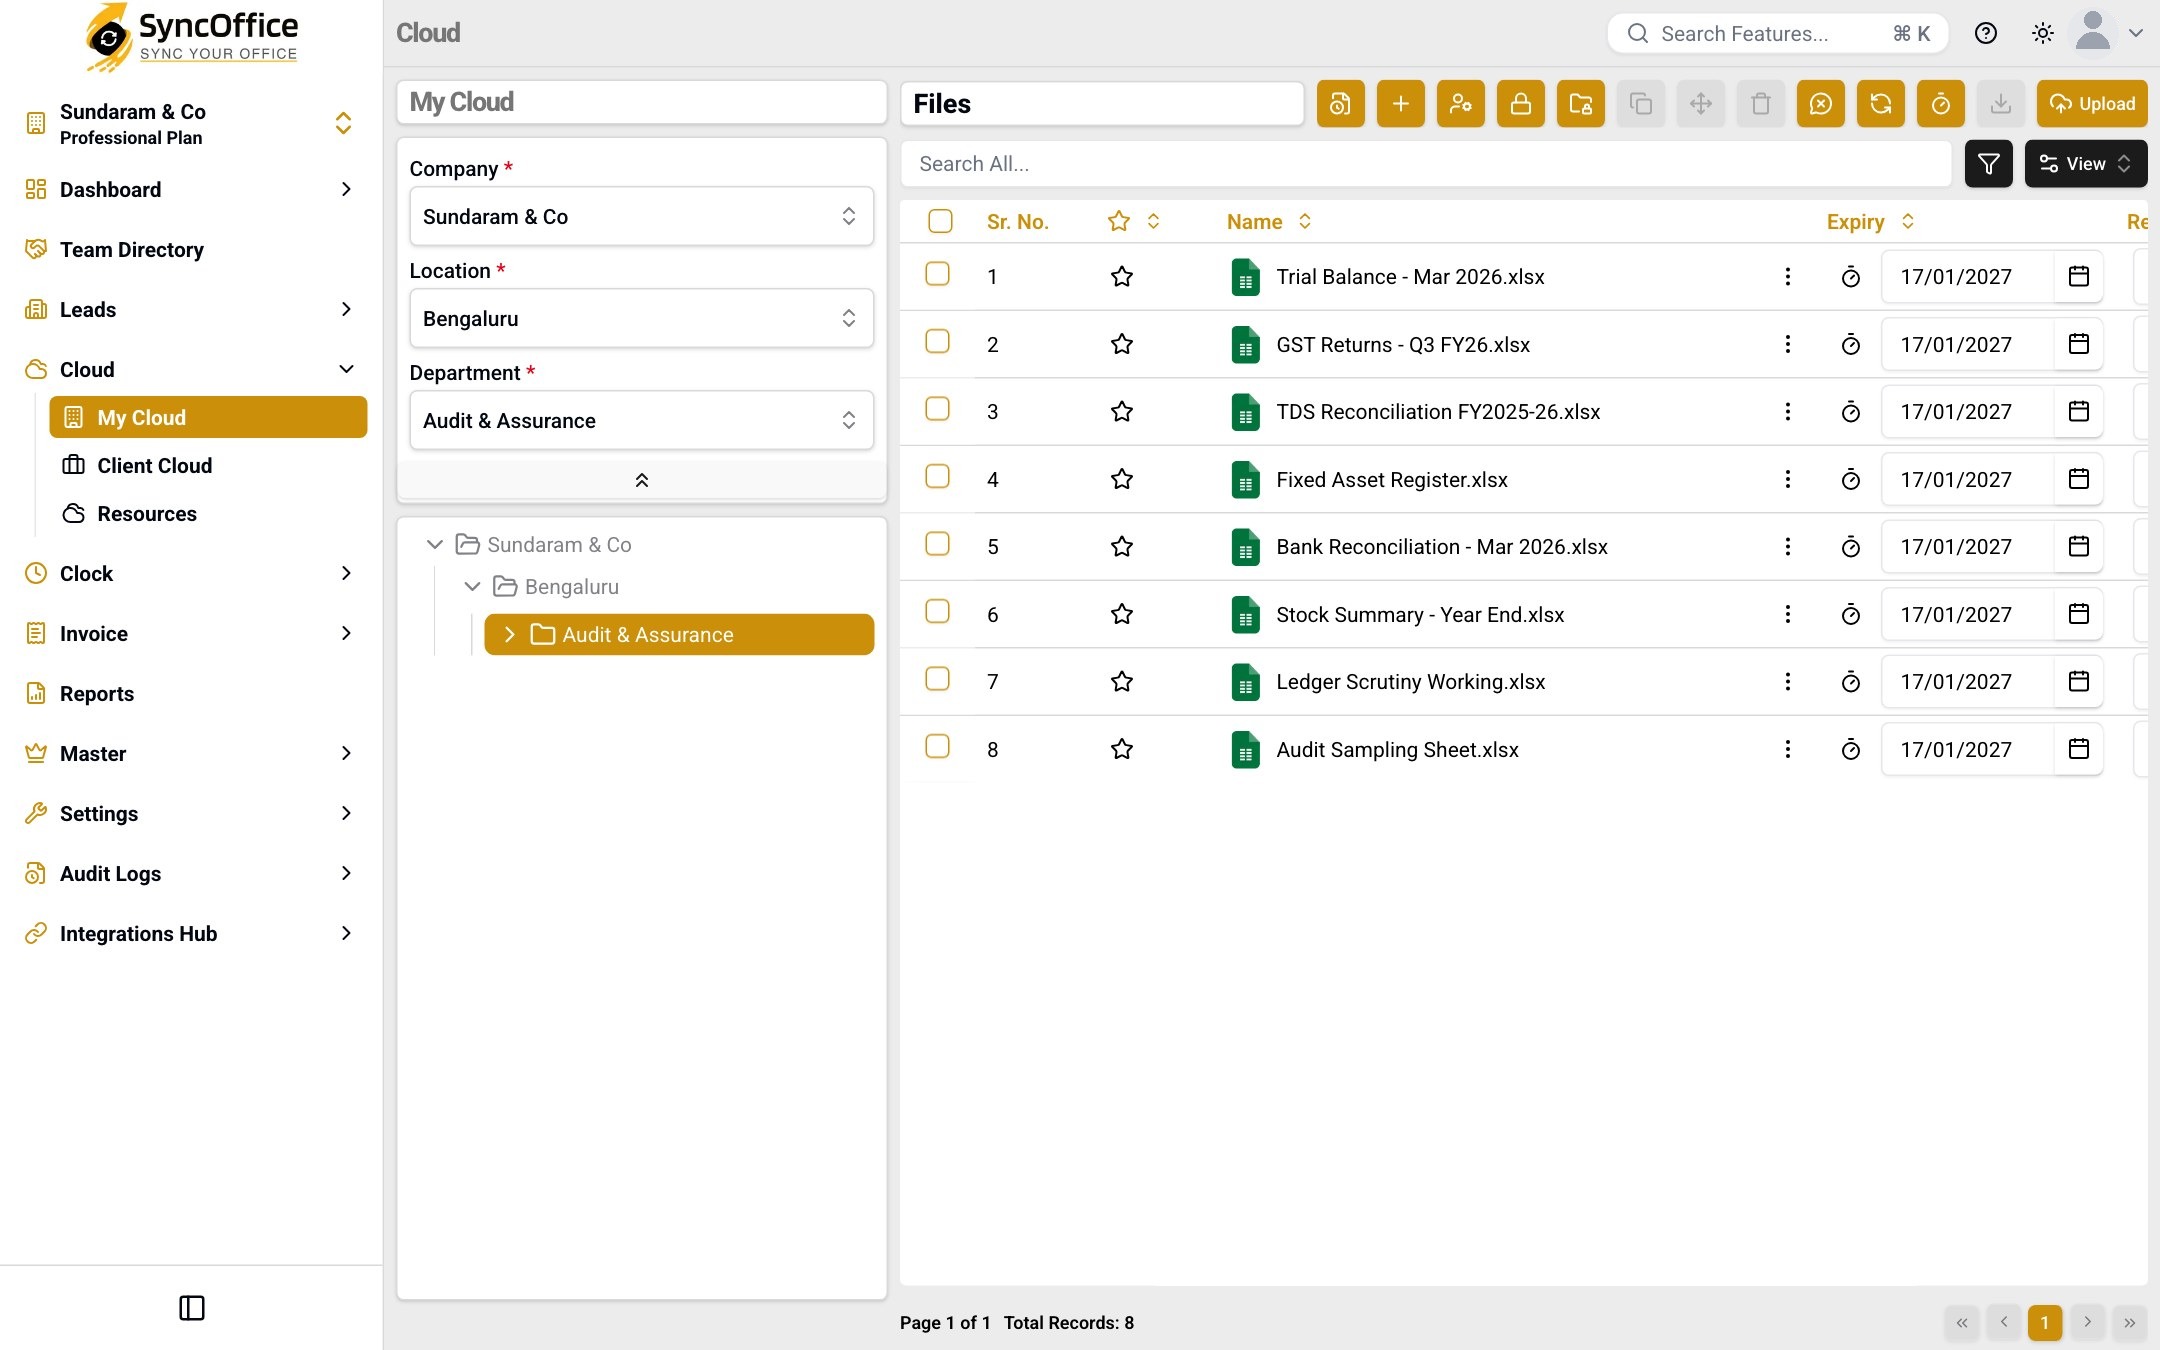Viewport: 2160px width, 1350px height.
Task: Collapse Sundaram & Co tree folder
Action: click(x=434, y=545)
